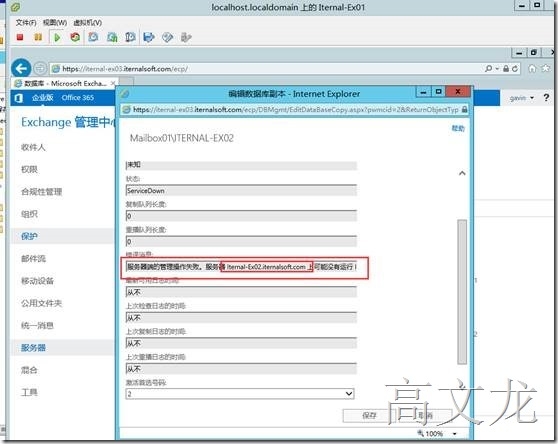Click the scroll up chevron in dialog
Viewport: 558px width, 444px height.
tap(462, 173)
